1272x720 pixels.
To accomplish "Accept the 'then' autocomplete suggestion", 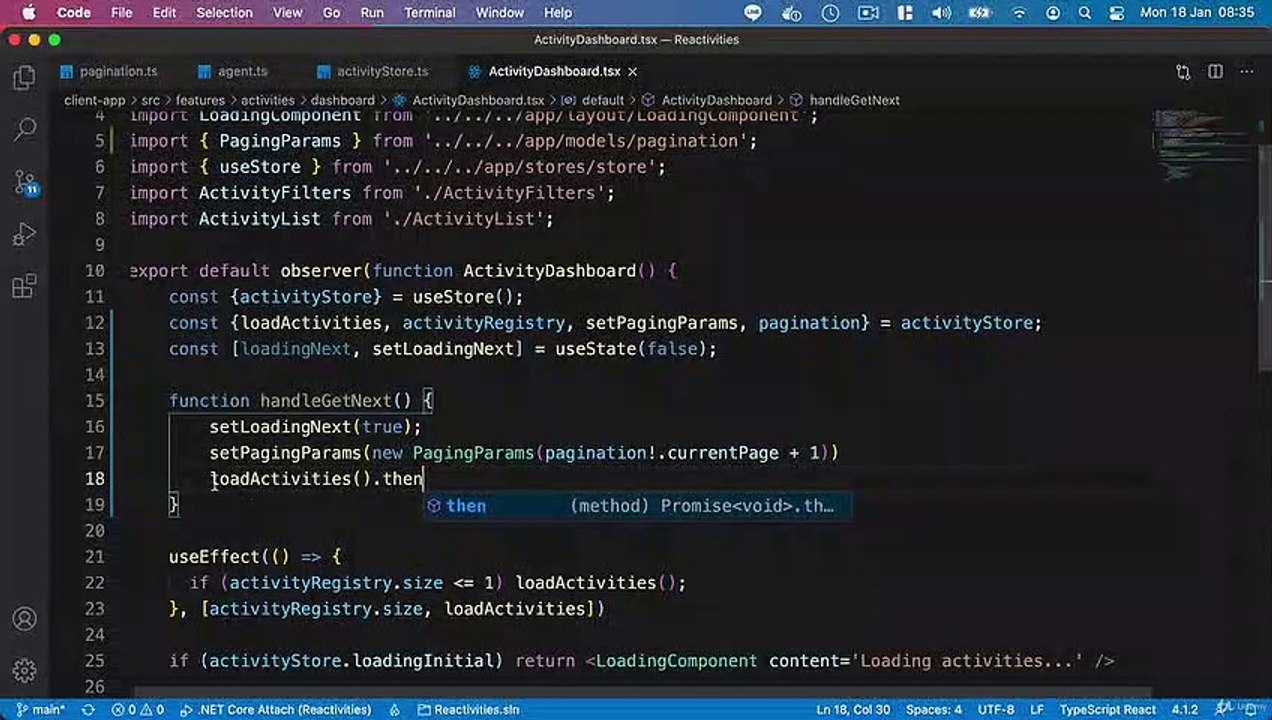I will coord(638,506).
